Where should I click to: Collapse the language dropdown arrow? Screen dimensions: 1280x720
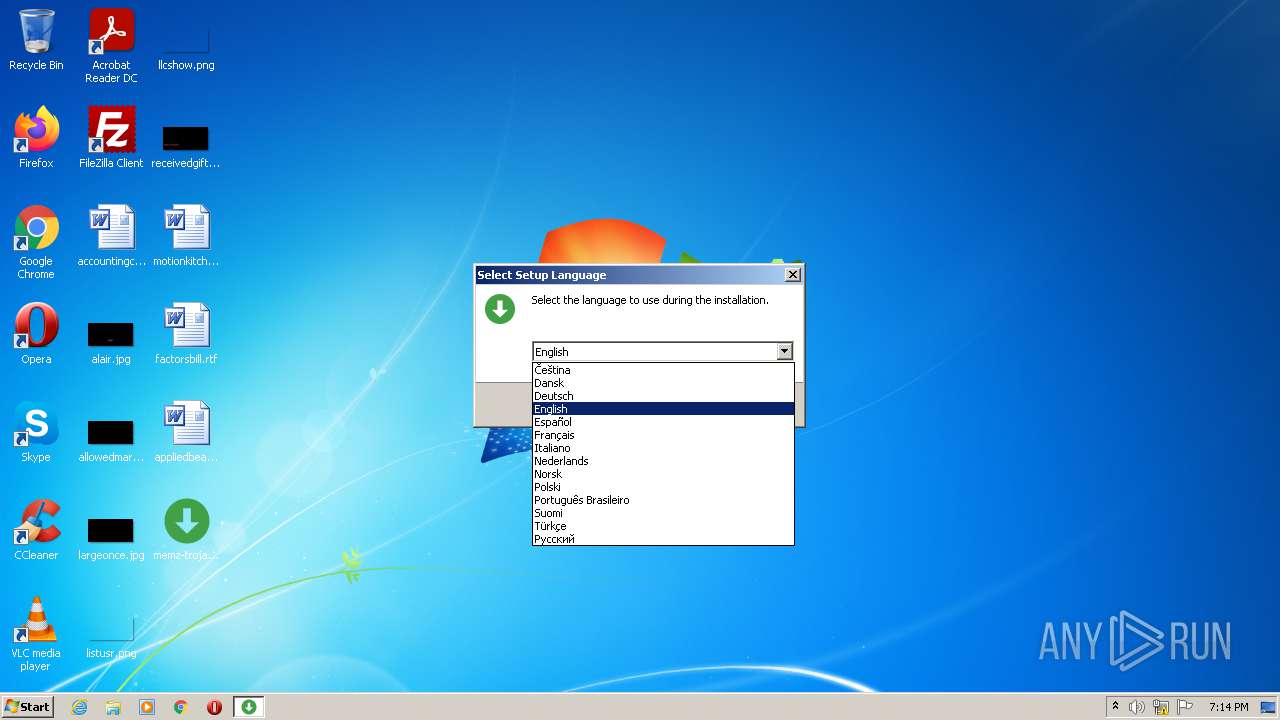click(x=784, y=351)
